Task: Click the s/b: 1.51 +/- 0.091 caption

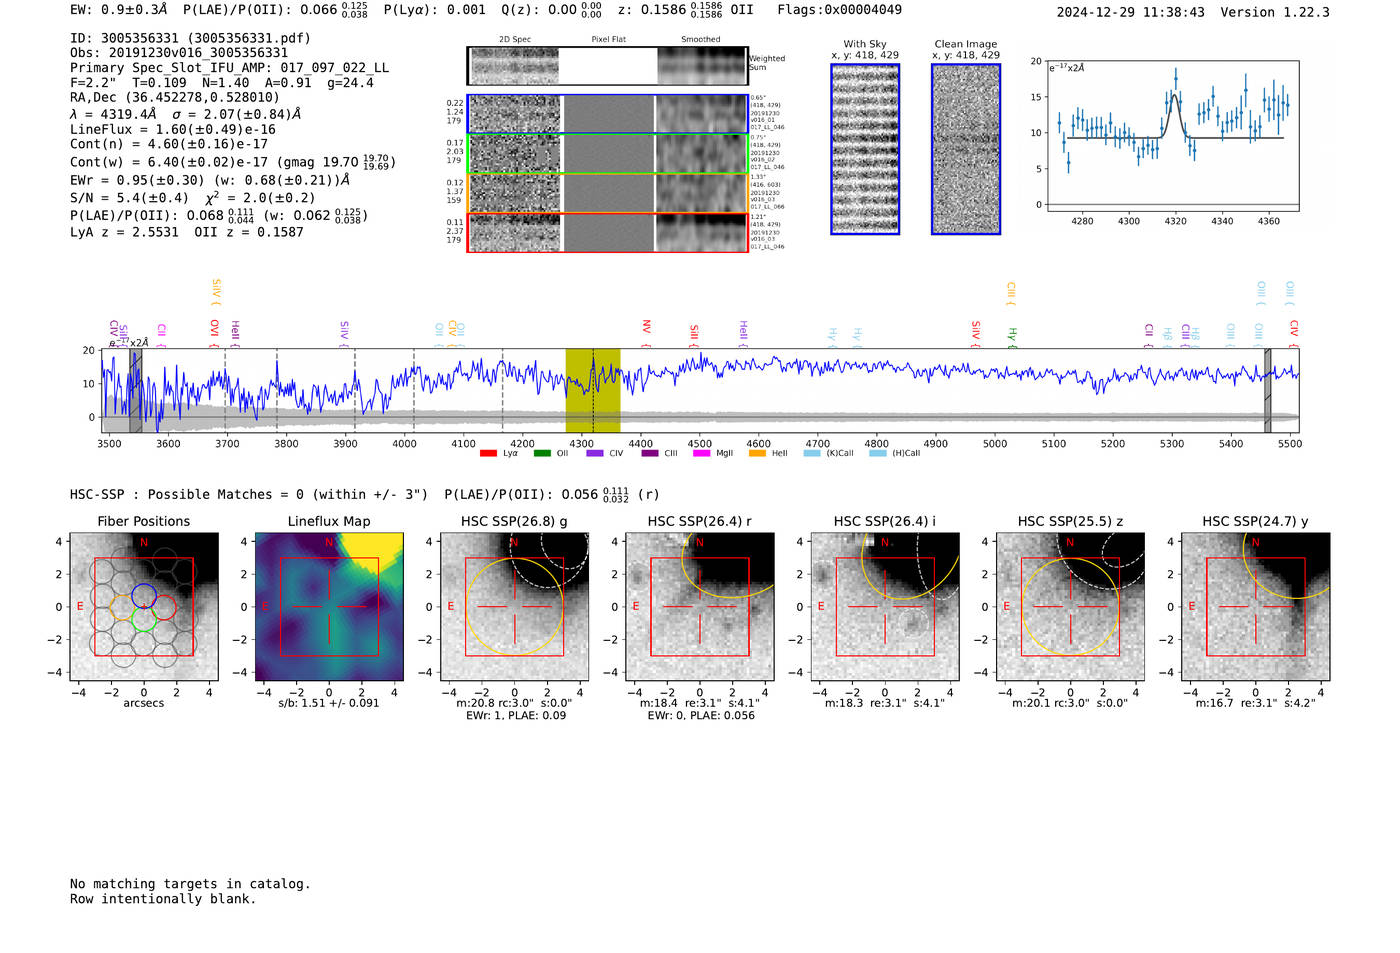Action: [x=329, y=703]
